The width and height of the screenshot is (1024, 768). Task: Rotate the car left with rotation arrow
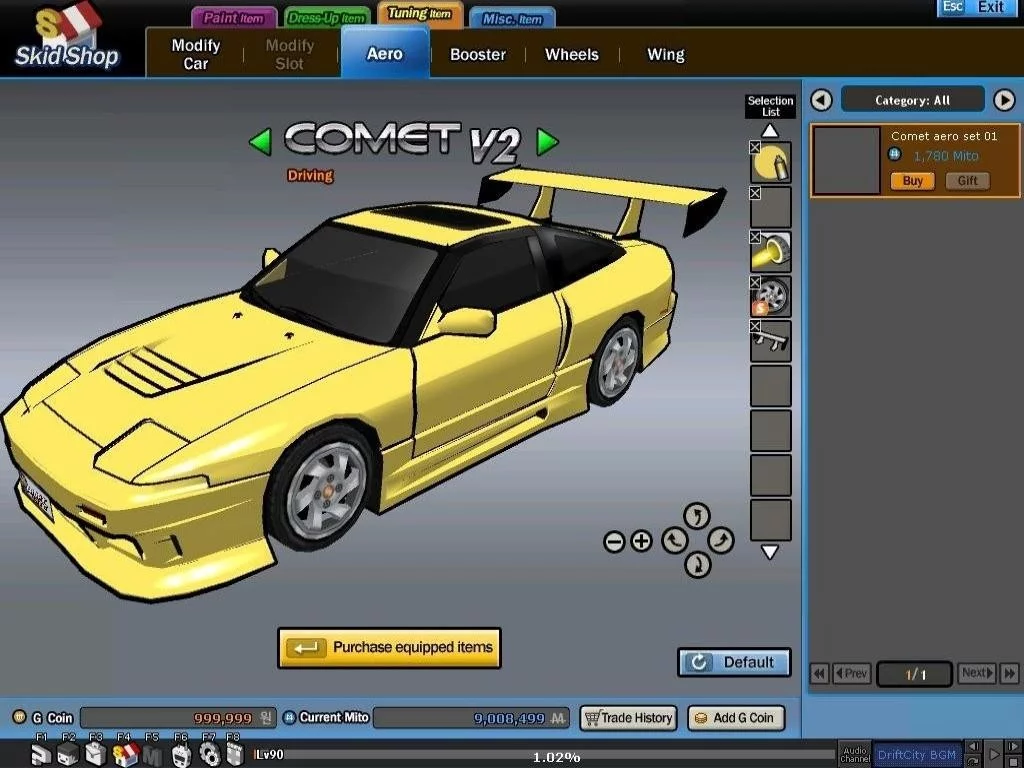[674, 541]
